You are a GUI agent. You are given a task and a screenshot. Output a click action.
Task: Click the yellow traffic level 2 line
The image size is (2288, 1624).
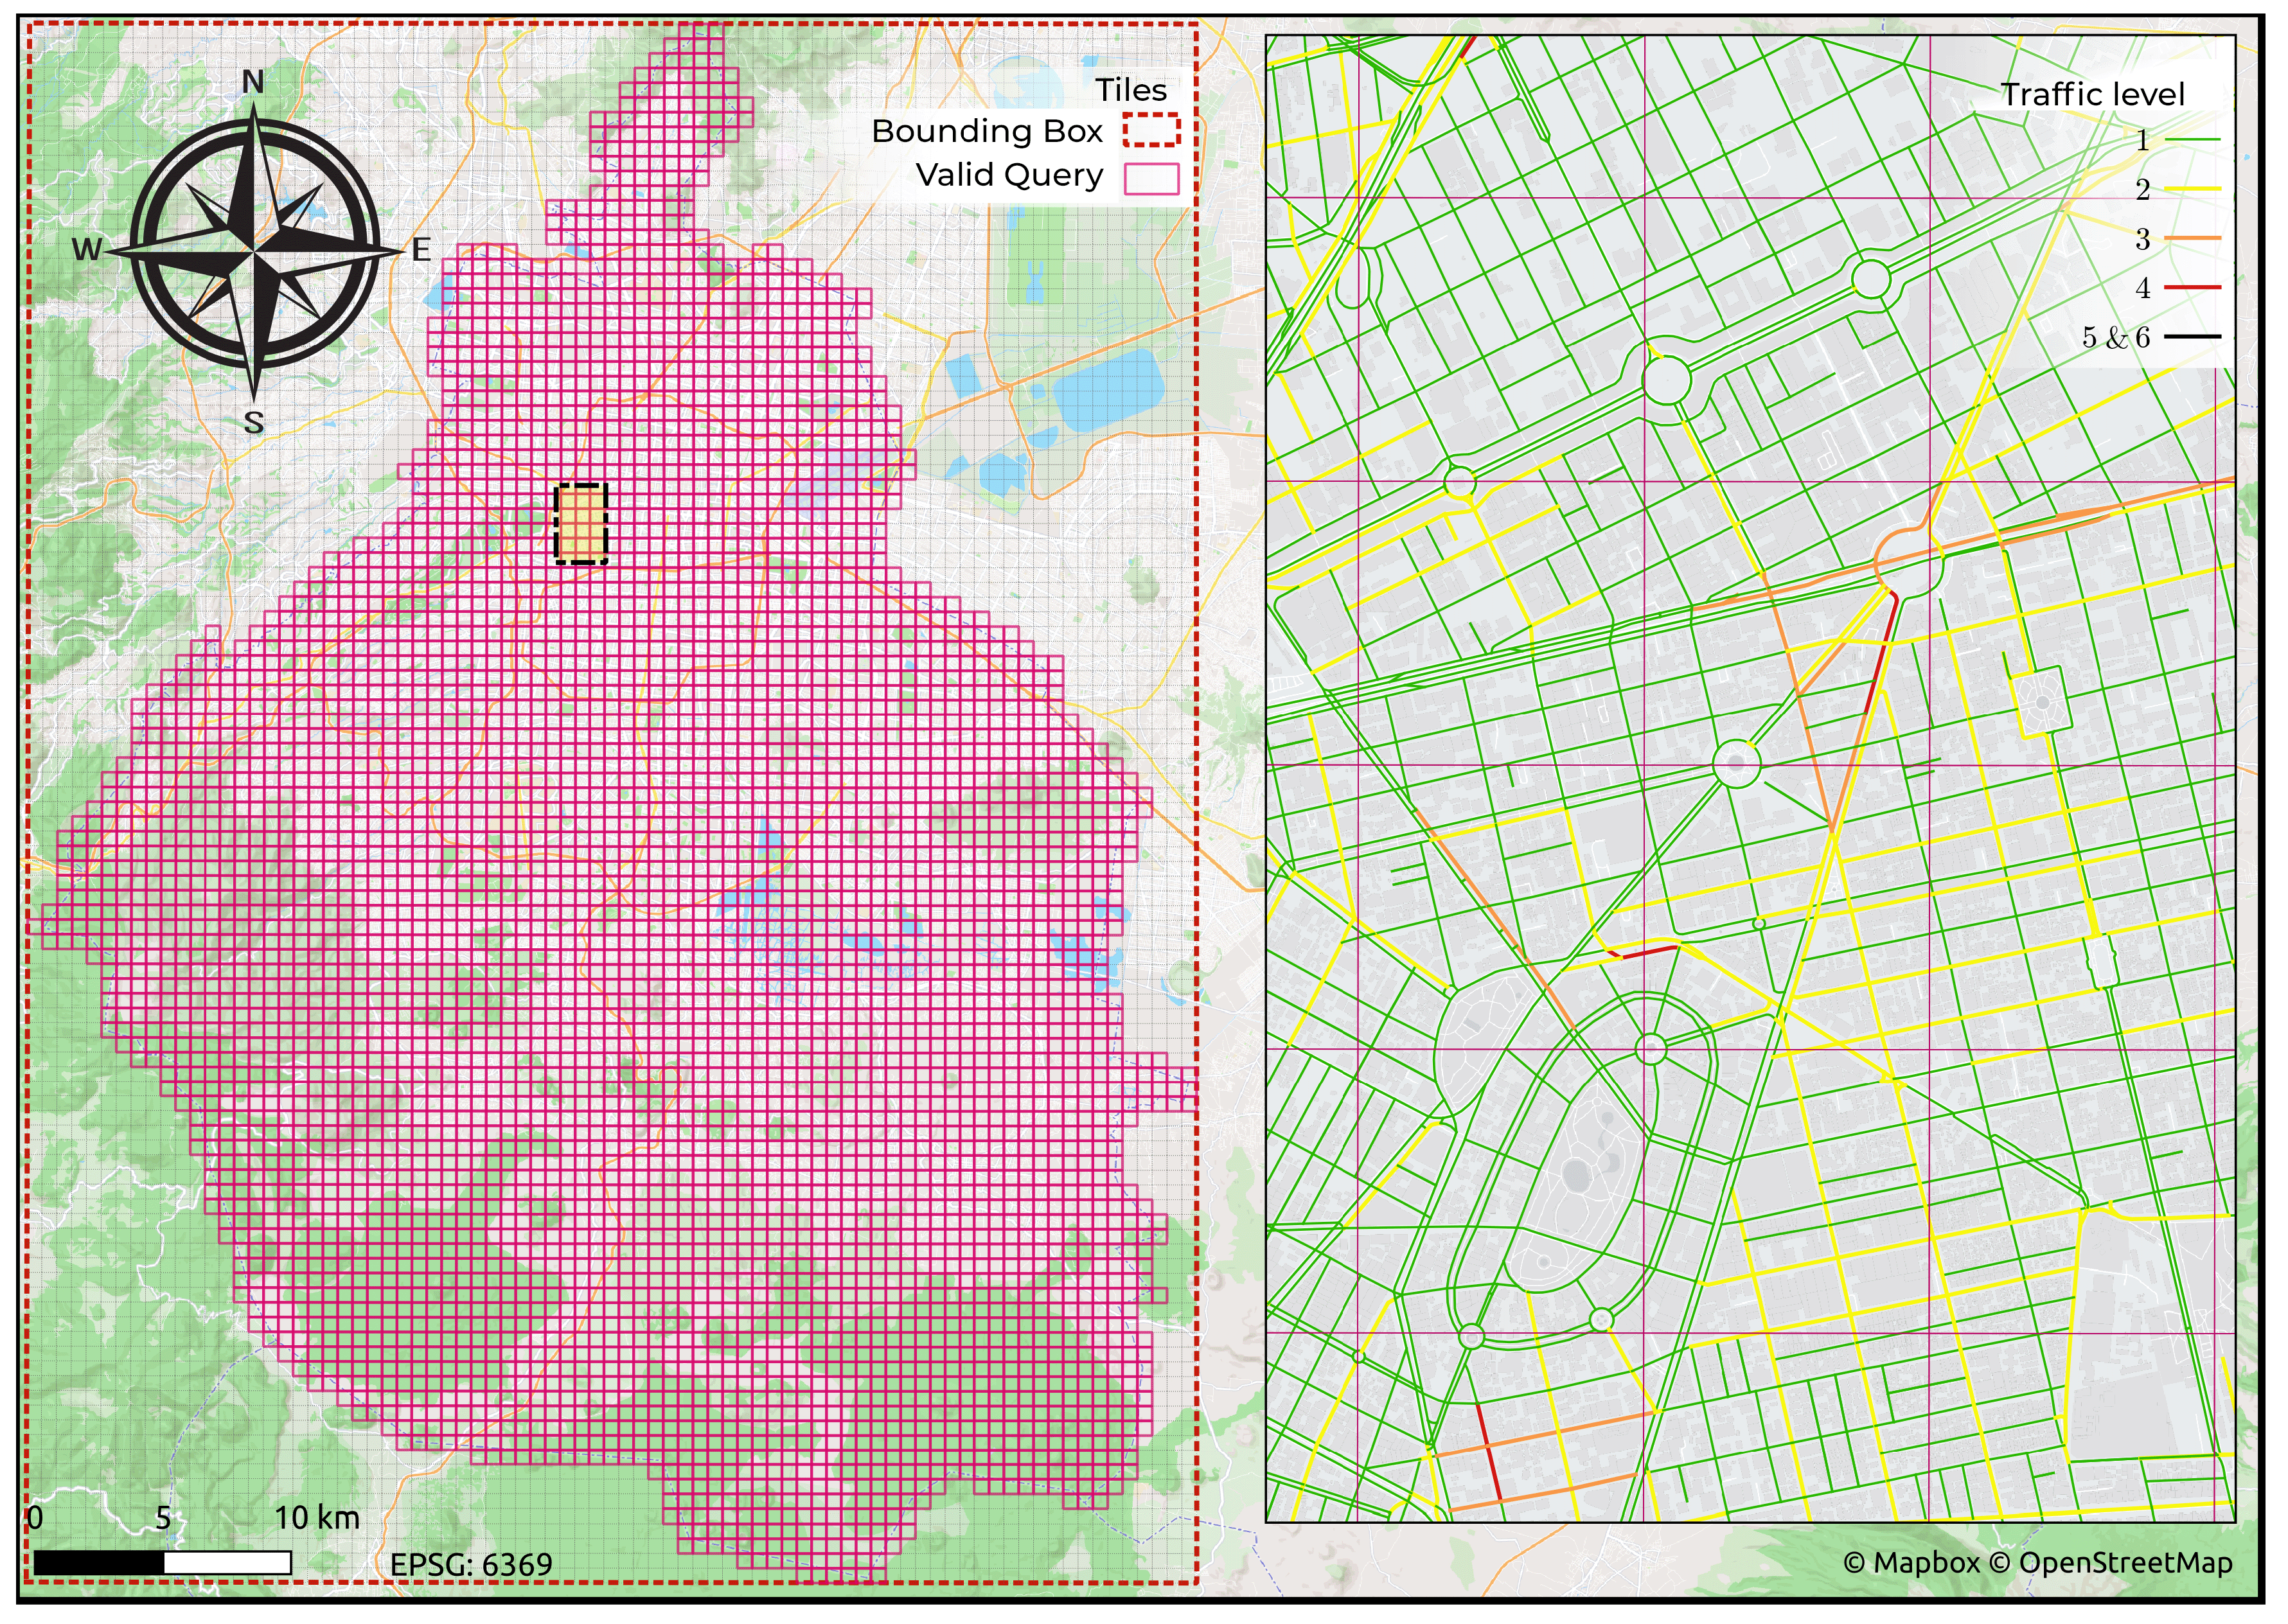click(2192, 189)
